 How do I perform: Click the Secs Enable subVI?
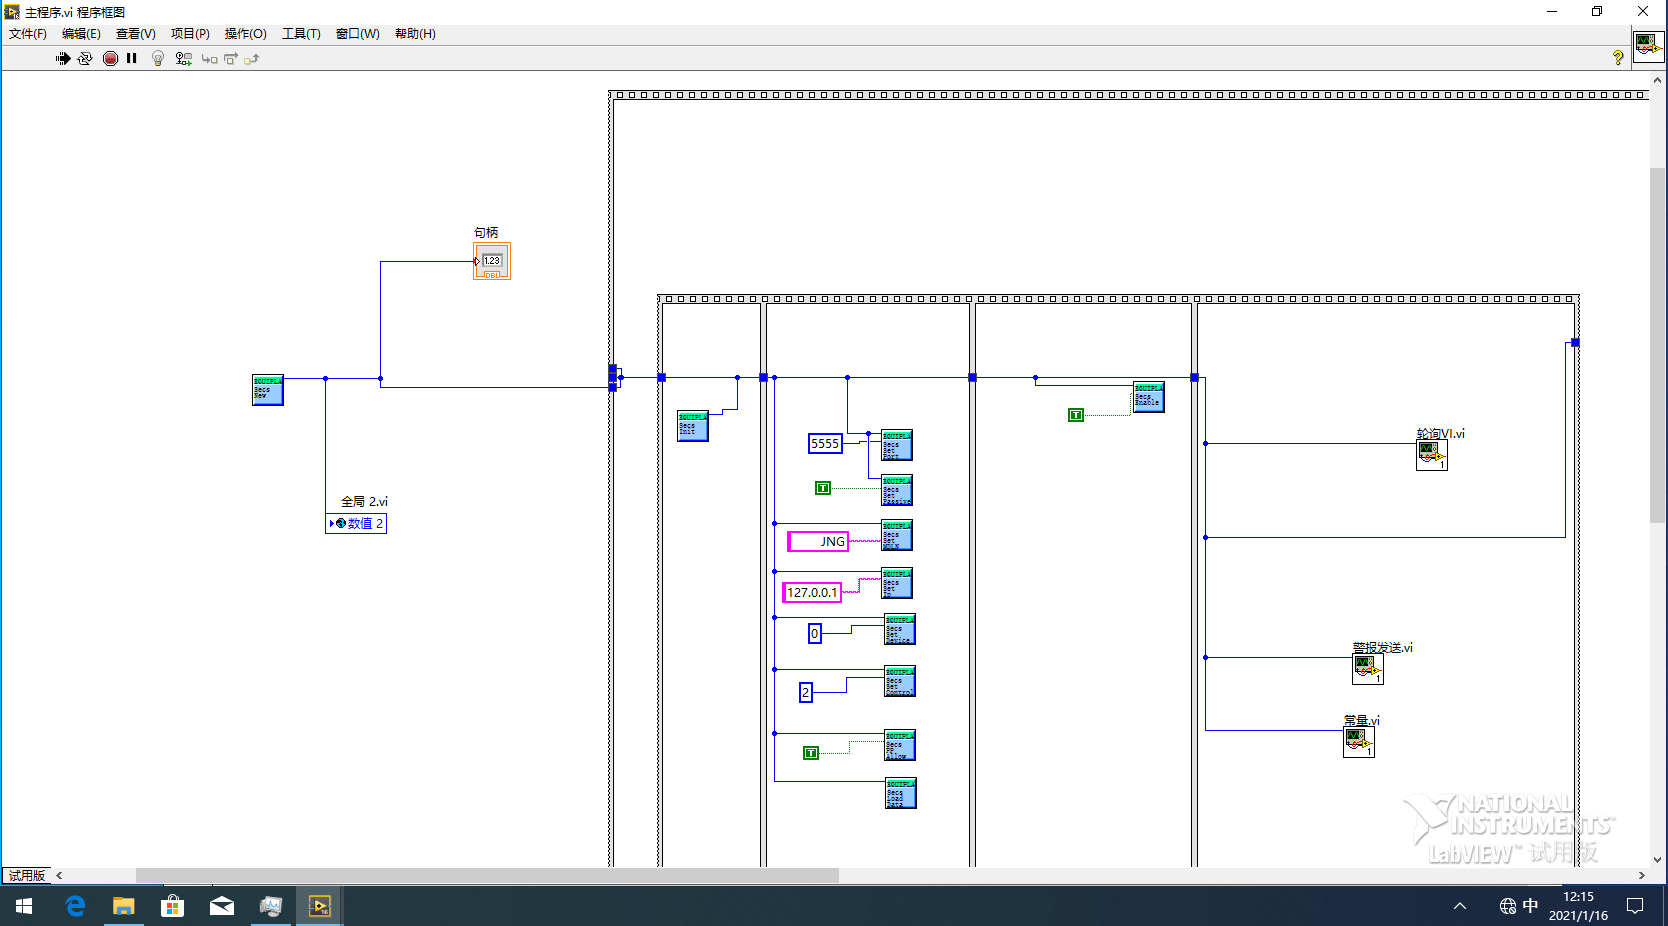click(x=1148, y=397)
